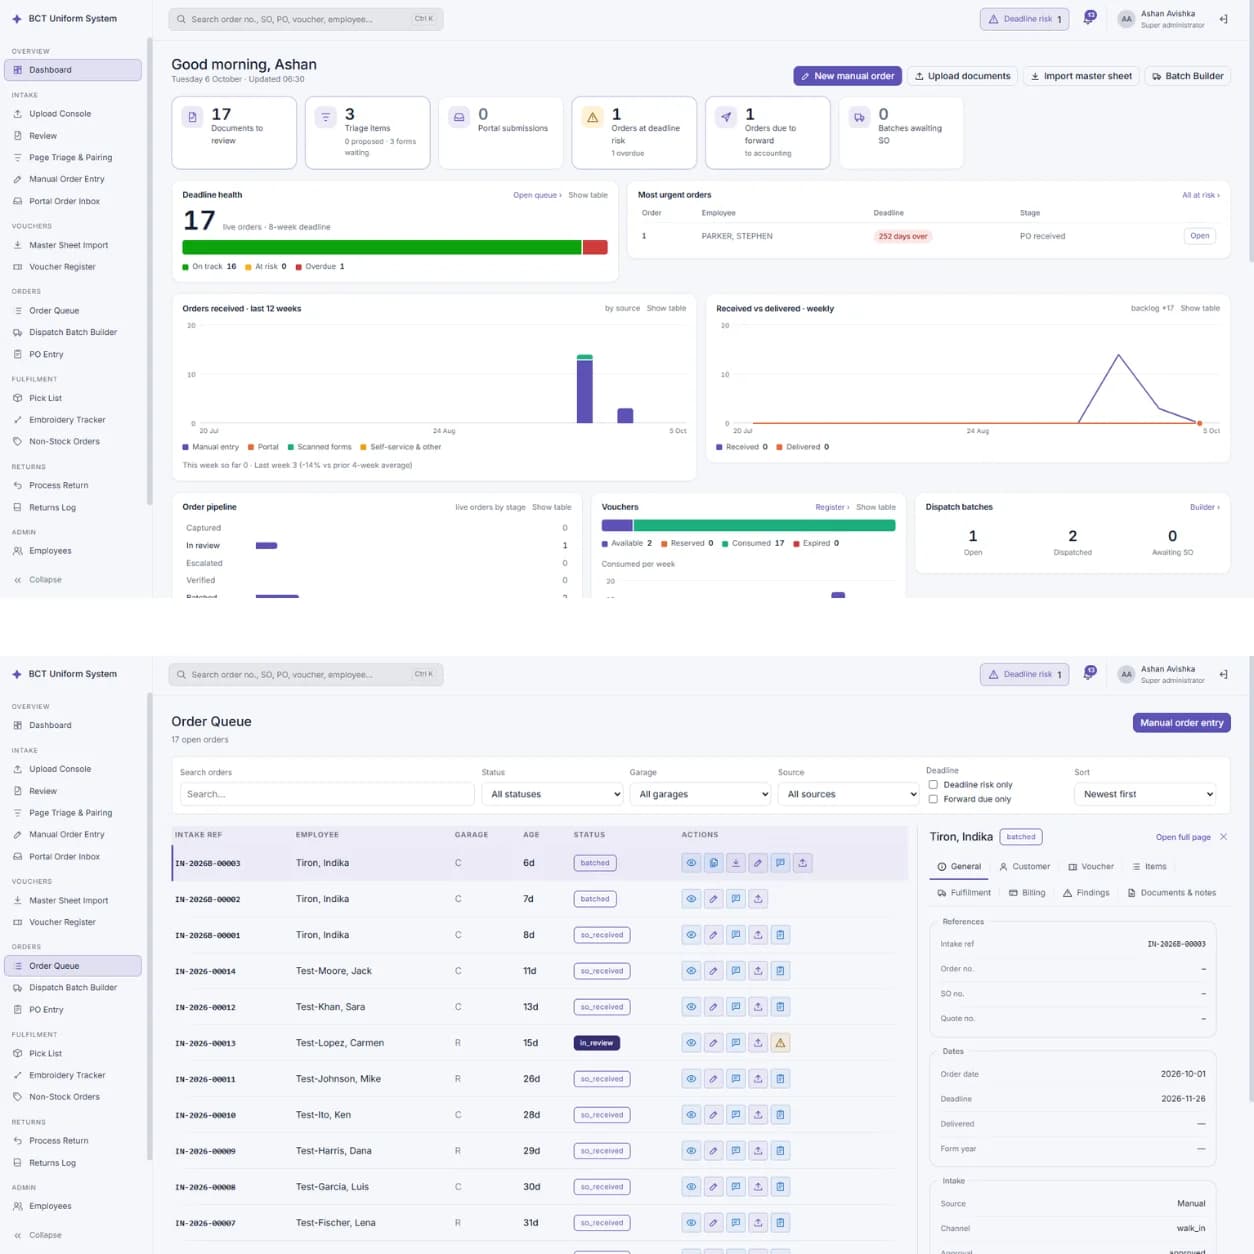The height and width of the screenshot is (1254, 1254).
Task: Click AA avatar in Dashboard view header
Action: click(1126, 19)
